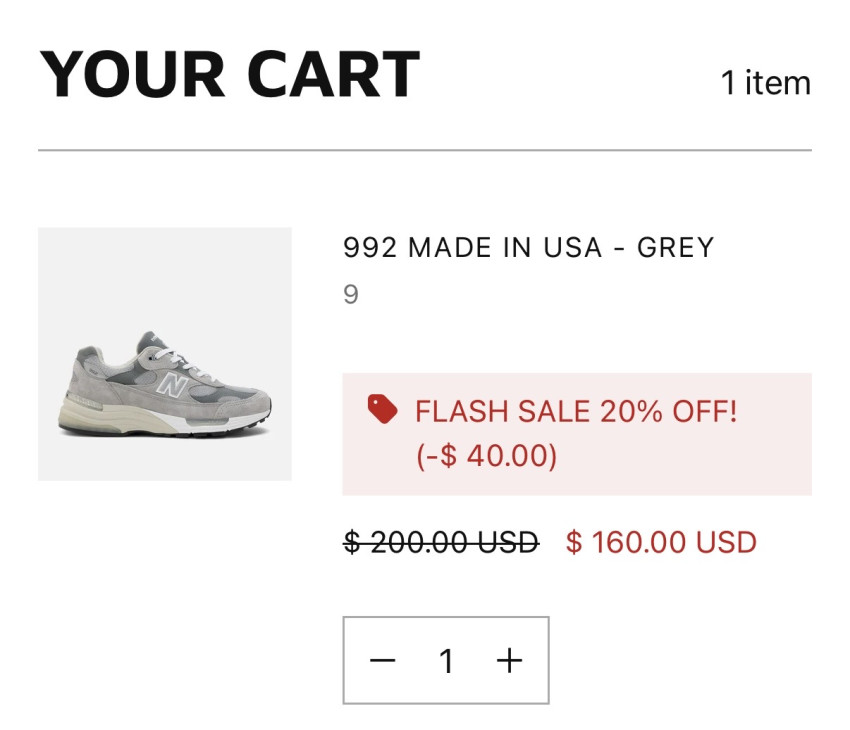Open the grey sneaker product thumbnail
This screenshot has height=730, width=850.
[165, 354]
